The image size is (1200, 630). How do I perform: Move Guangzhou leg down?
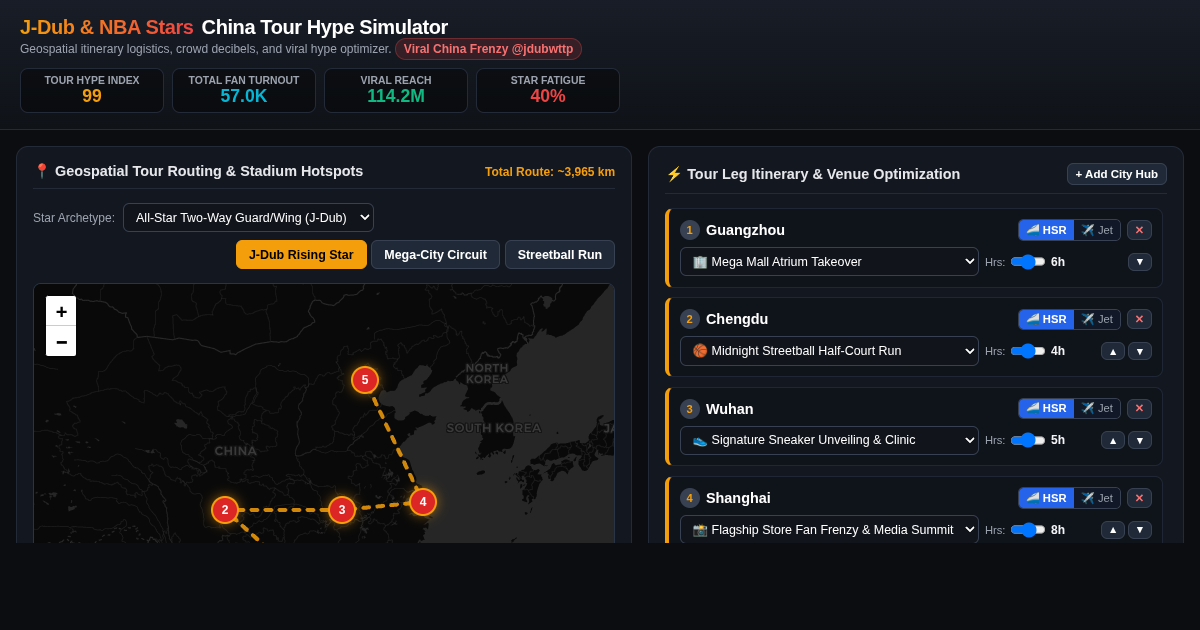1140,262
